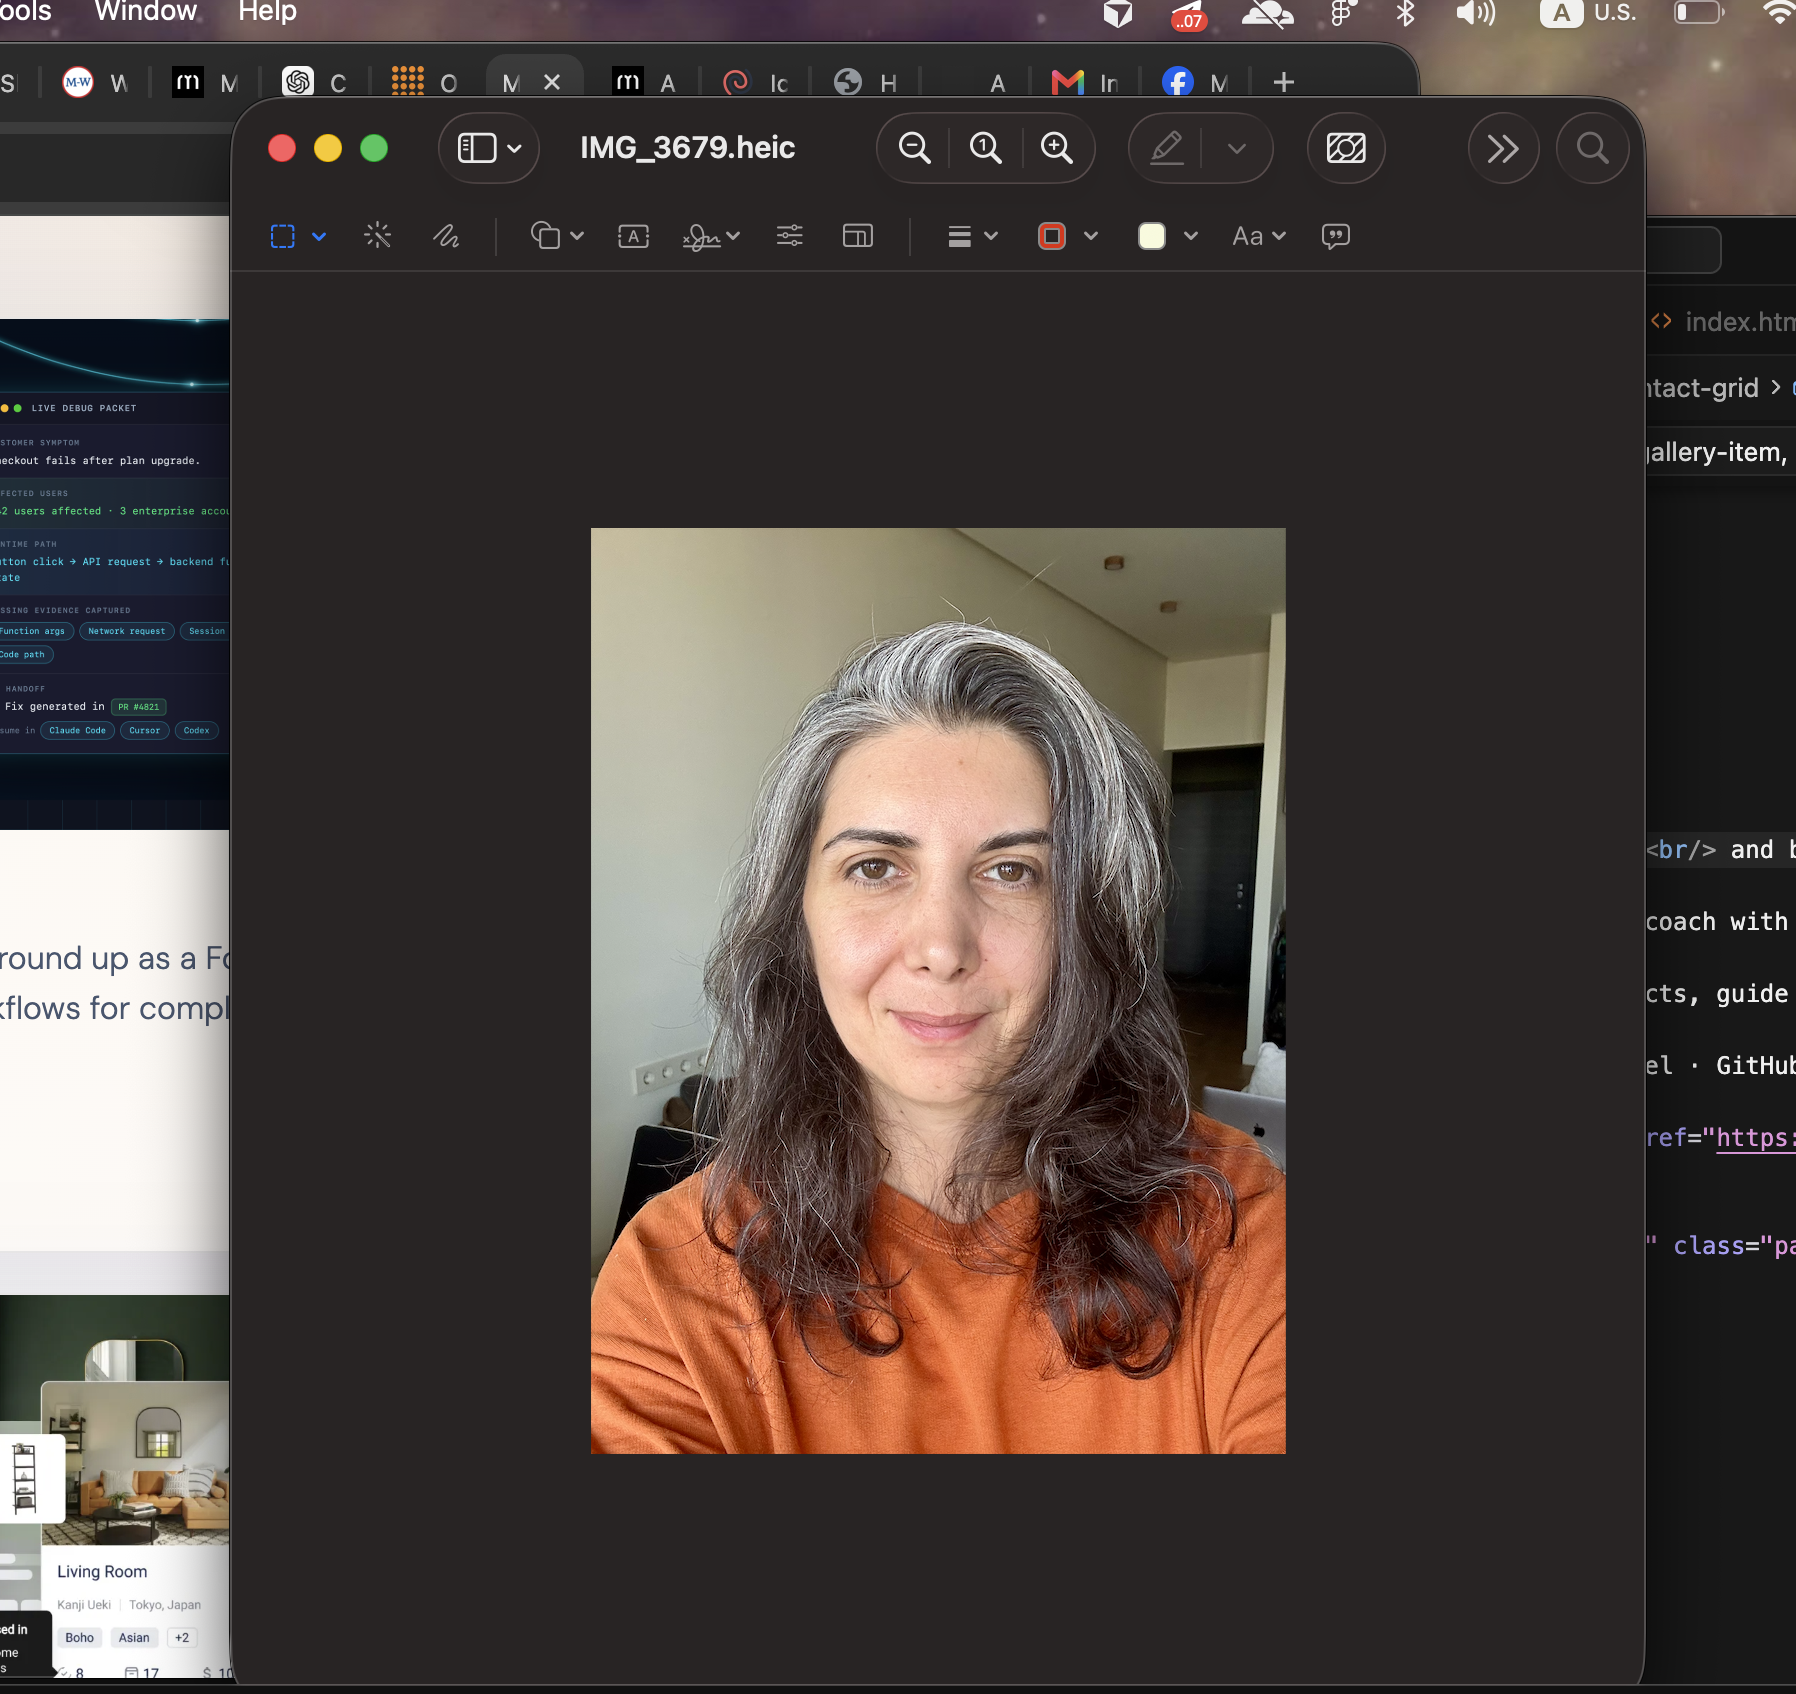This screenshot has width=1796, height=1694.
Task: Select the Instant Alpha magic wand tool
Action: point(377,236)
